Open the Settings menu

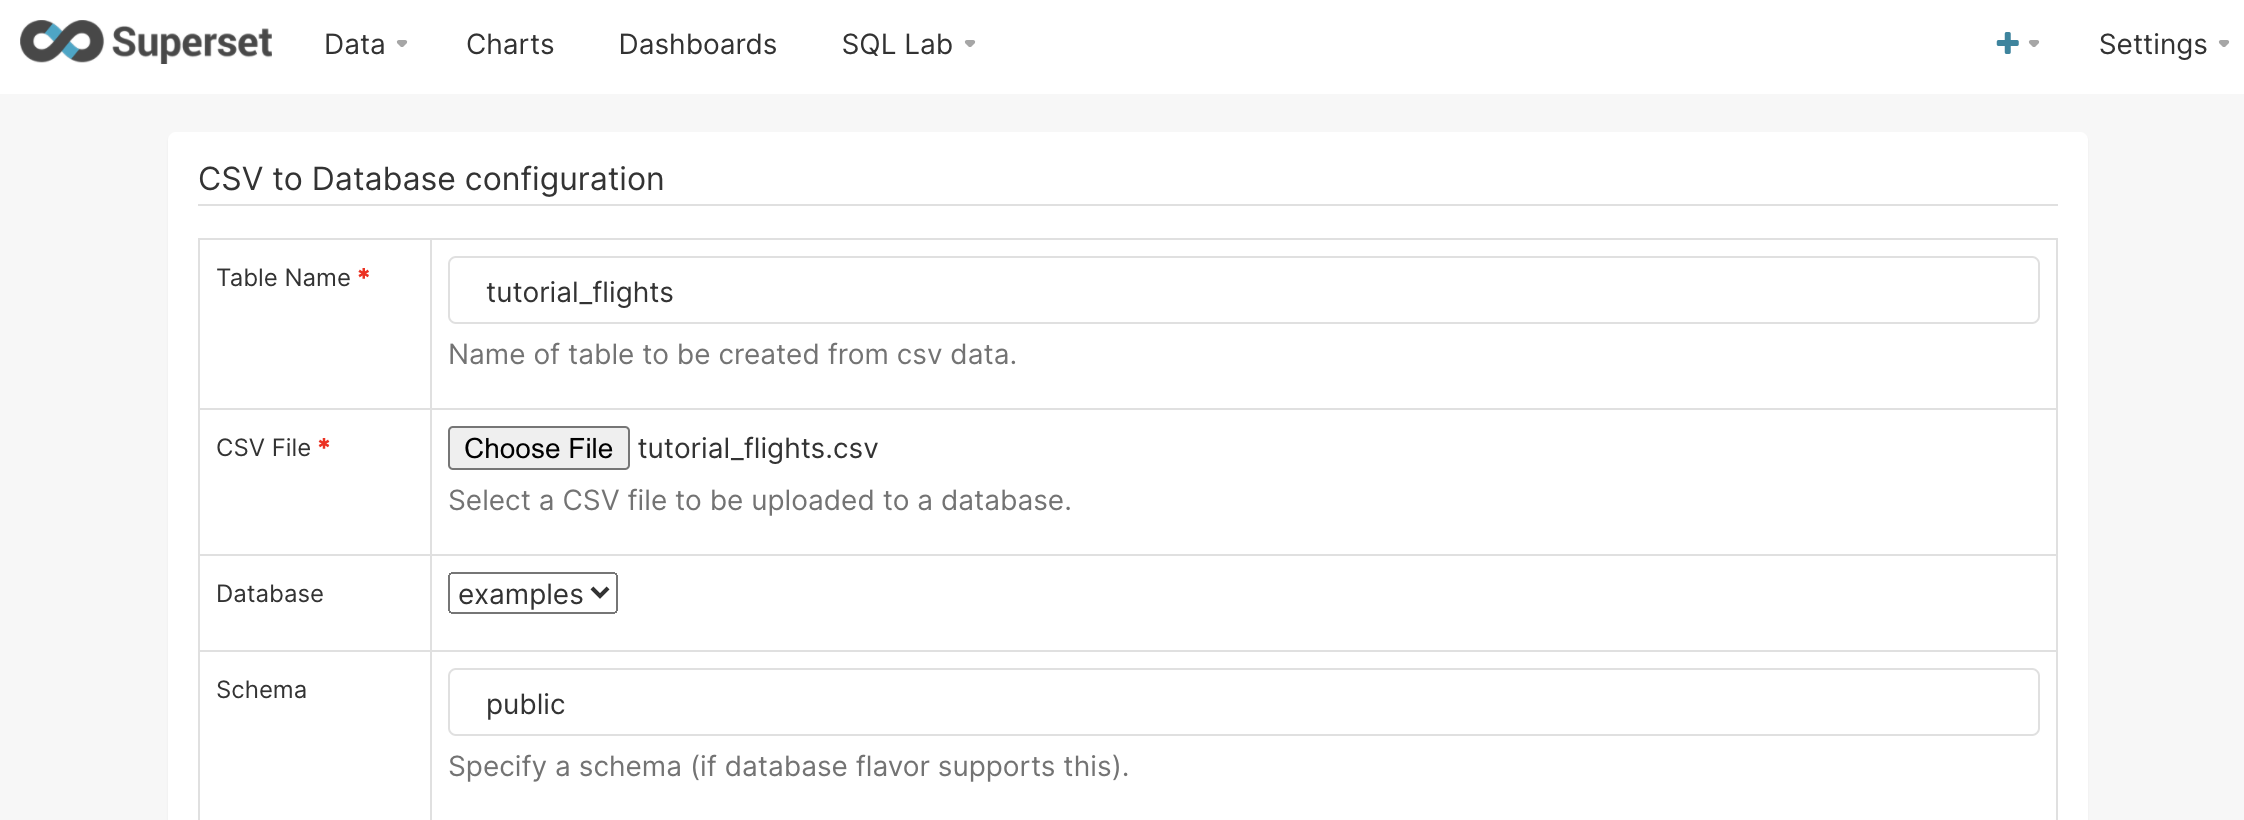pyautogui.click(x=2152, y=44)
